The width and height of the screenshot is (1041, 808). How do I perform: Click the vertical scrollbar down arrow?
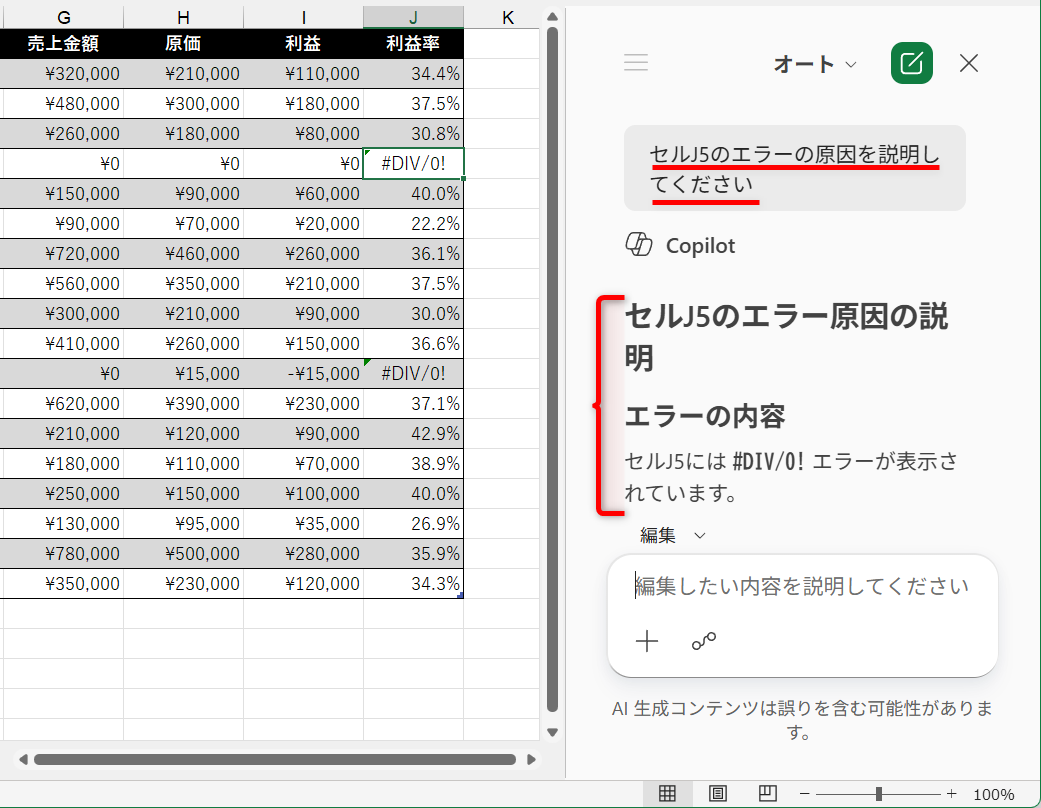tap(552, 732)
